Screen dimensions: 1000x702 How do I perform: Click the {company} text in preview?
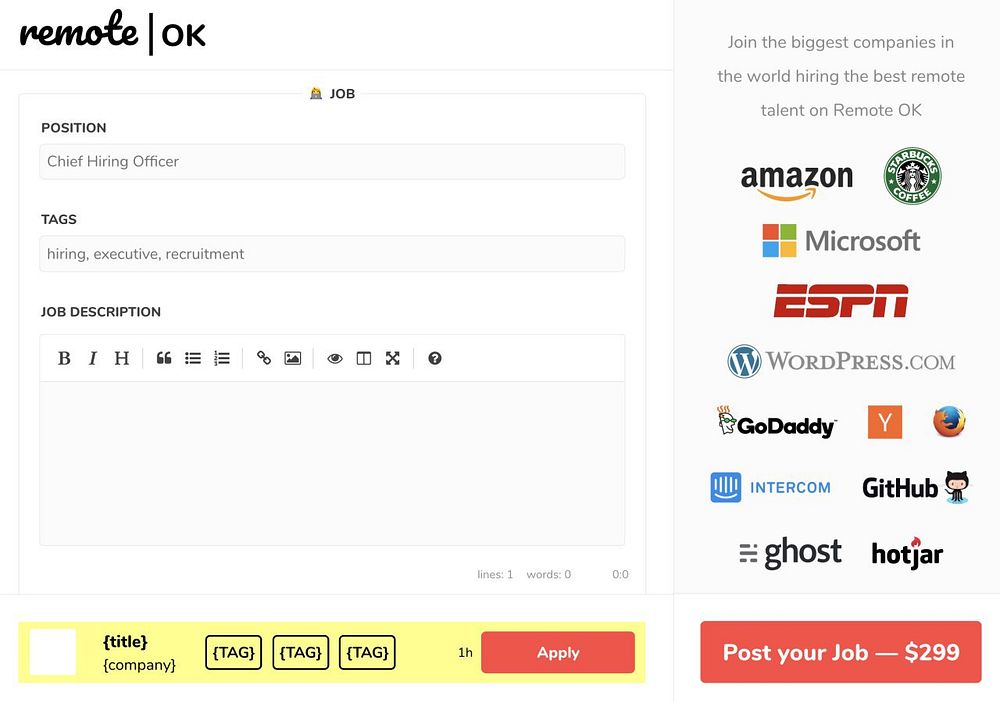pyautogui.click(x=139, y=665)
